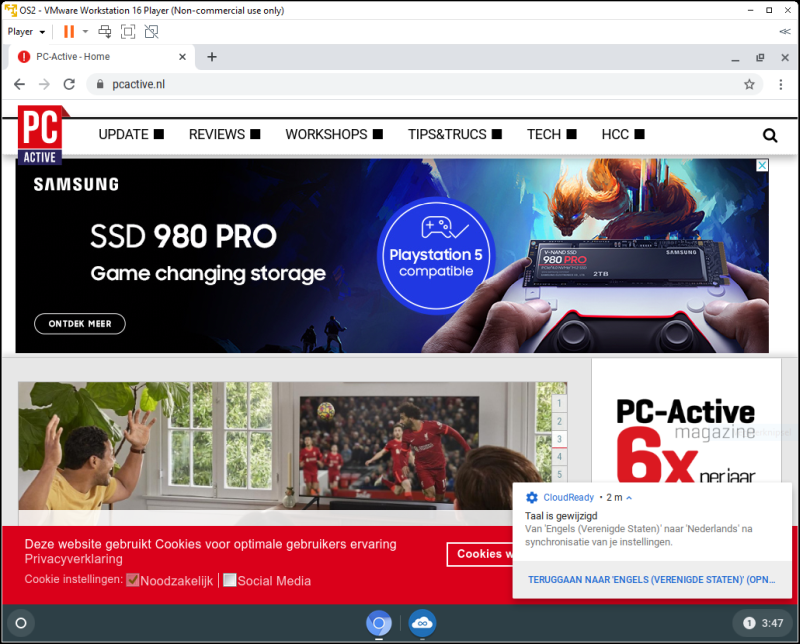Screen dimensions: 800x644
Task: Reload the pcactive.nl page
Action: click(69, 84)
